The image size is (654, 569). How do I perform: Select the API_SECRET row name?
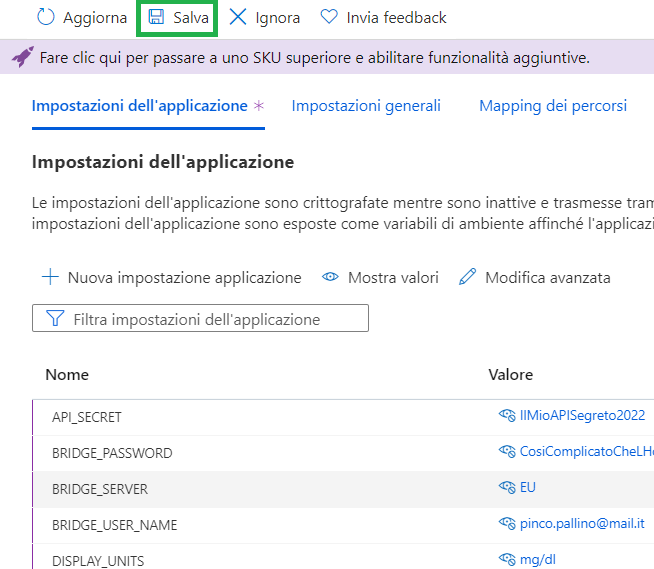pos(87,417)
